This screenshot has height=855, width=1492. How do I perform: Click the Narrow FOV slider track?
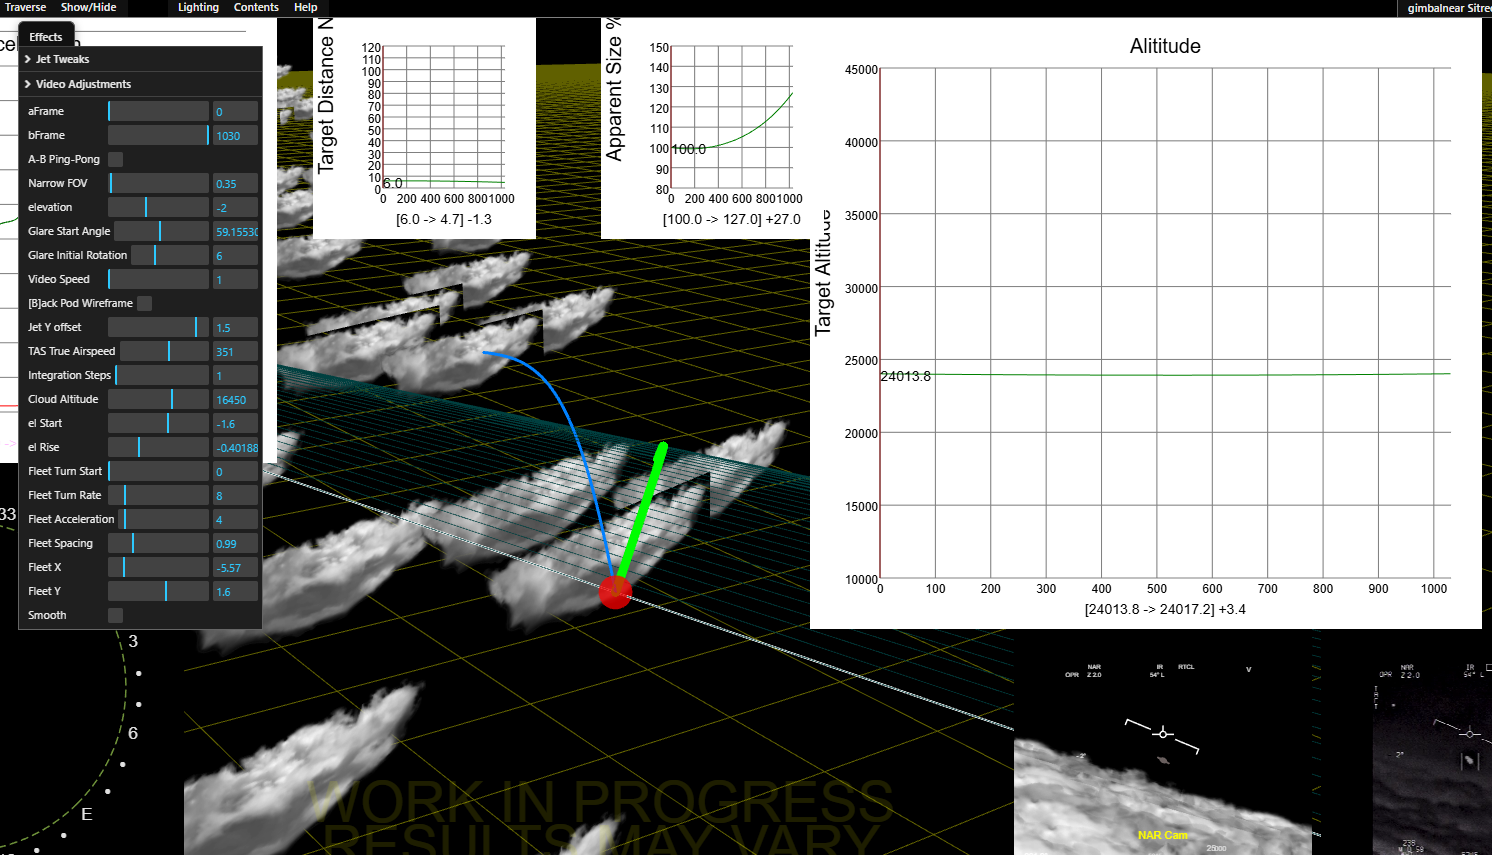point(158,183)
